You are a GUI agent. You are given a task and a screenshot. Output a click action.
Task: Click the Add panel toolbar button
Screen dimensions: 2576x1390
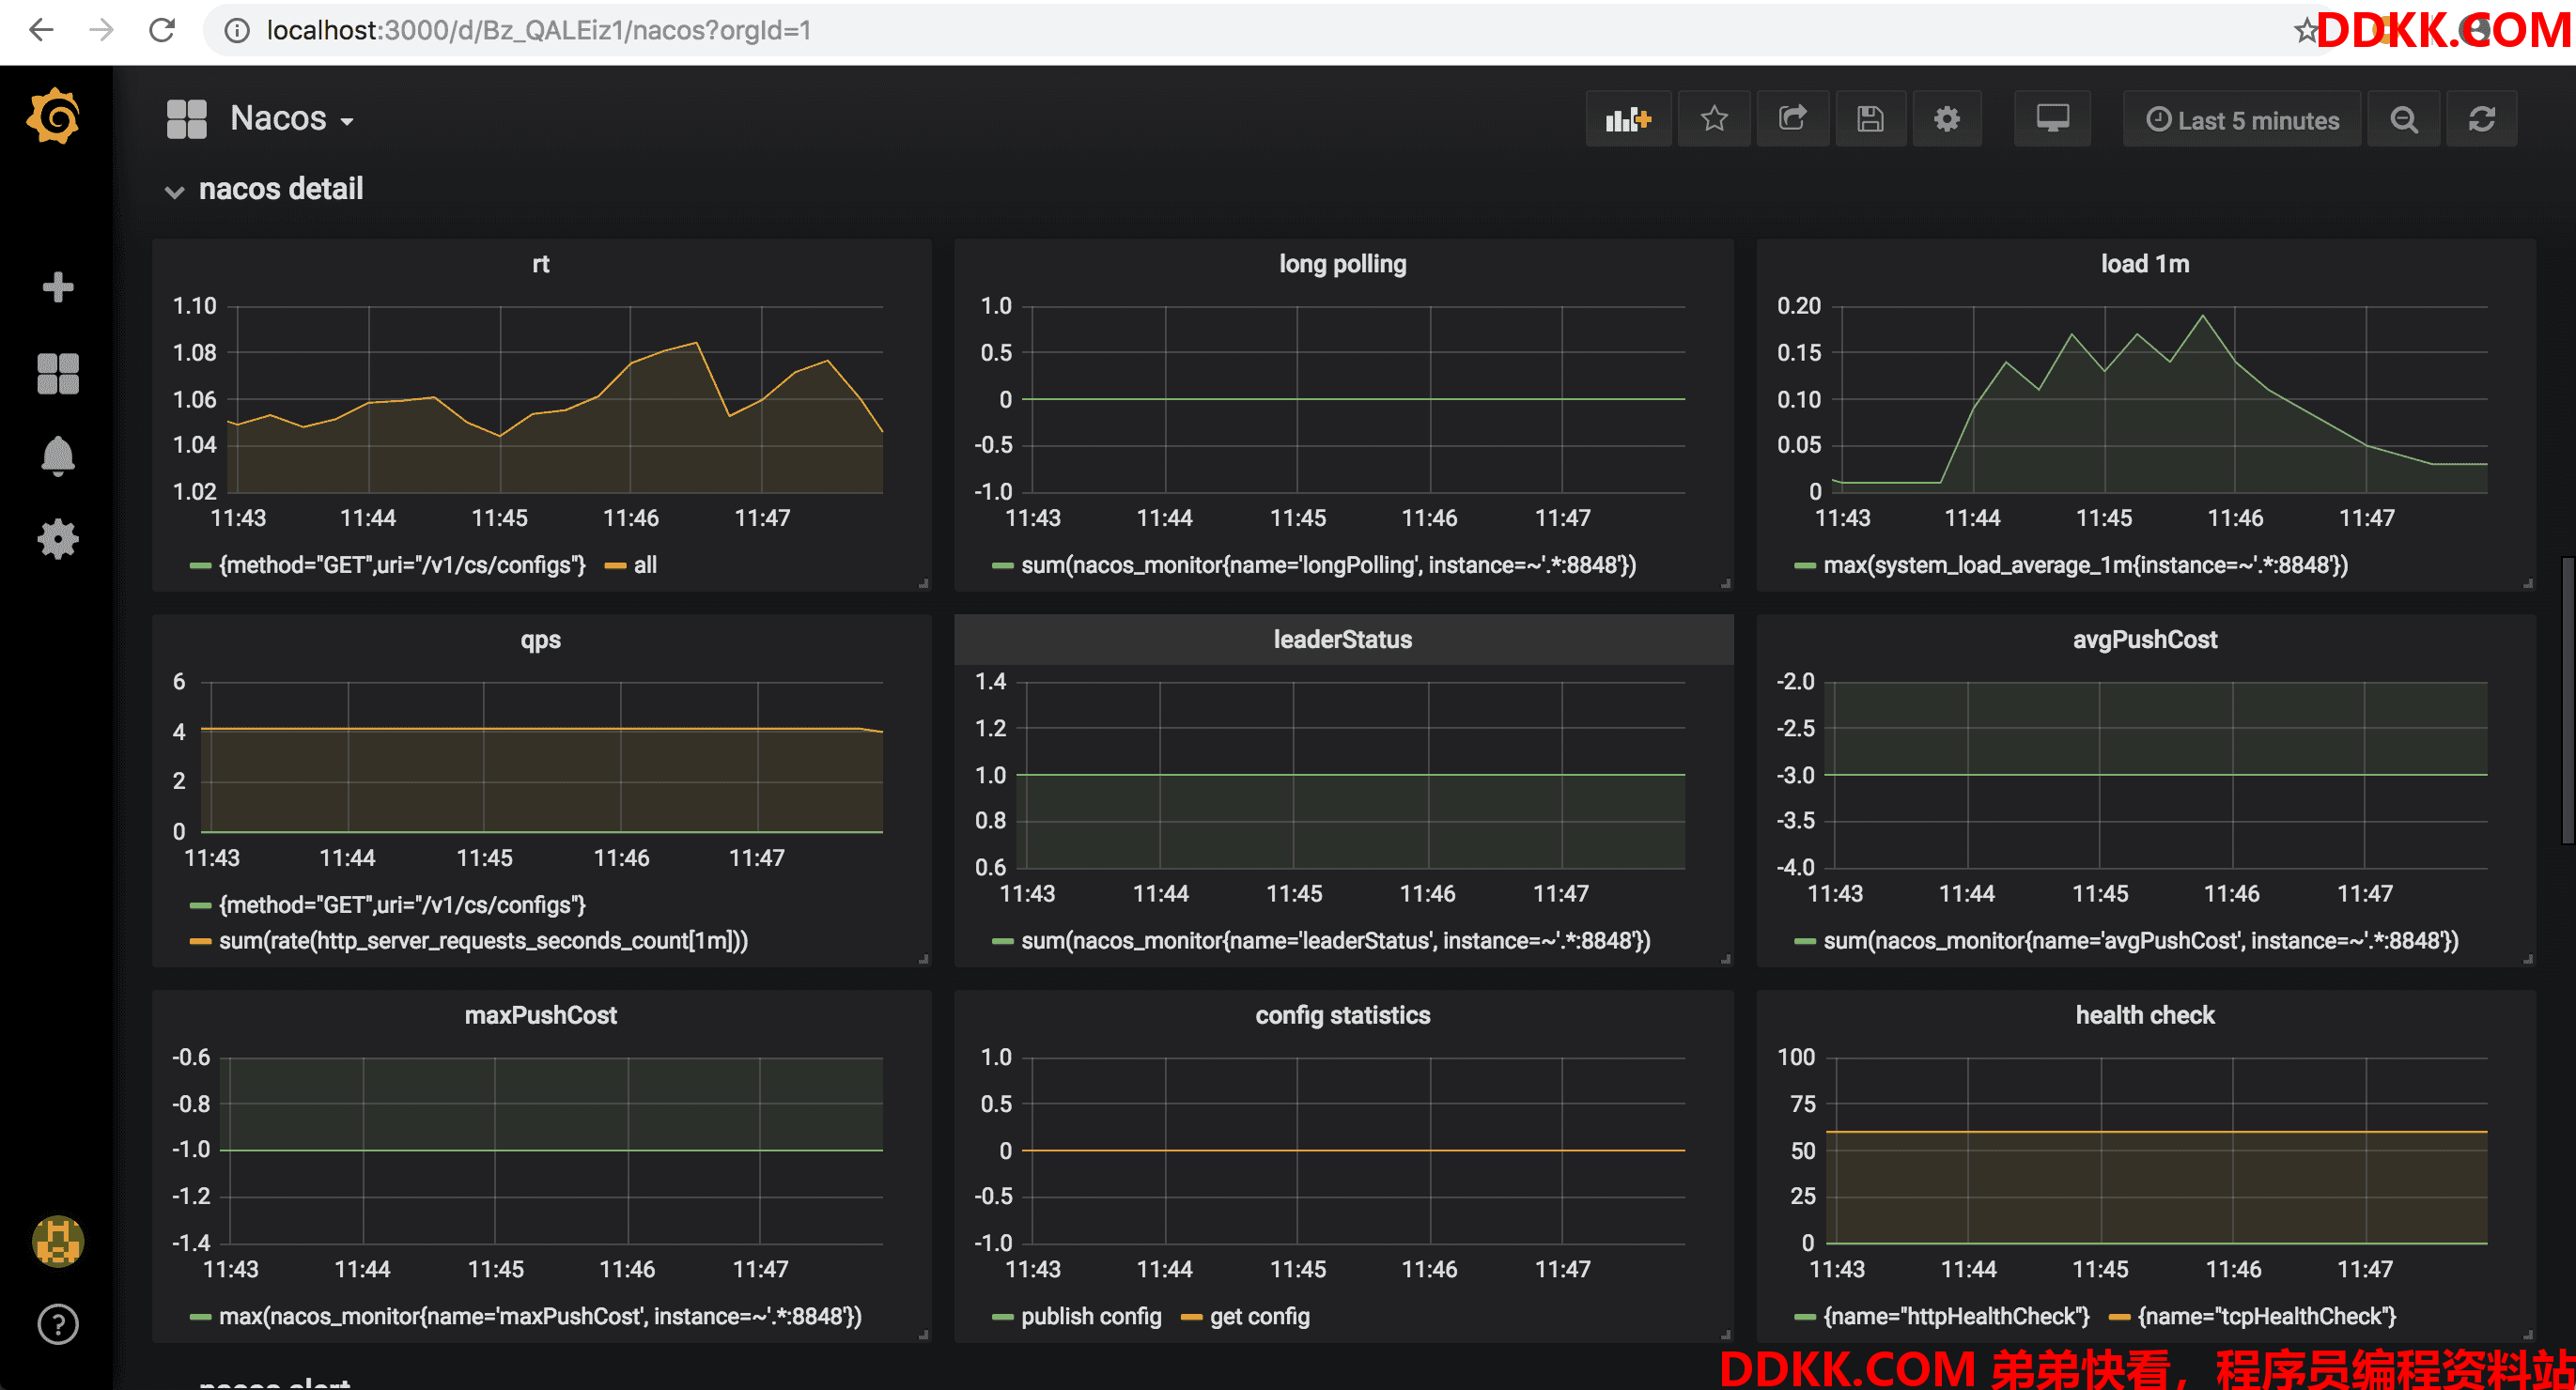(1628, 120)
